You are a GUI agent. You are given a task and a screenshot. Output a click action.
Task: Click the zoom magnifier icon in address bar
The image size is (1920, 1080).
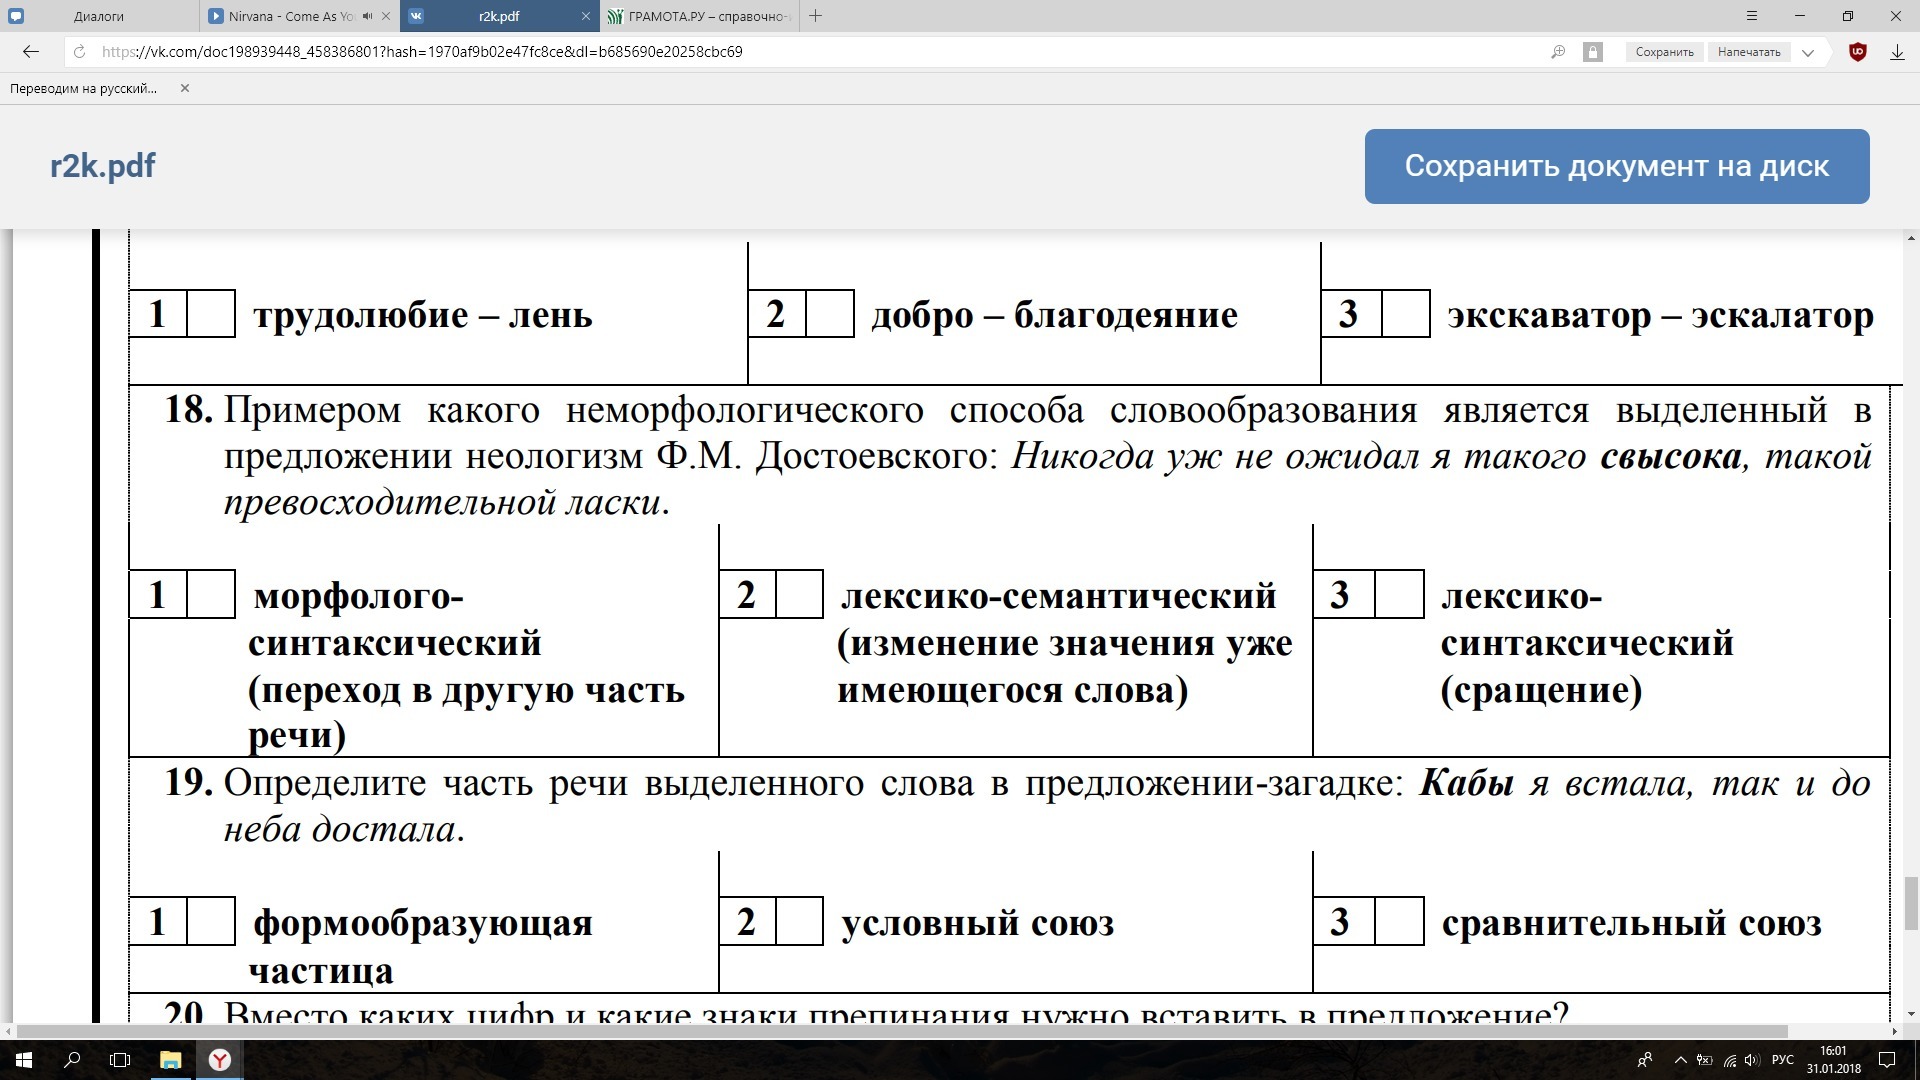point(1558,52)
